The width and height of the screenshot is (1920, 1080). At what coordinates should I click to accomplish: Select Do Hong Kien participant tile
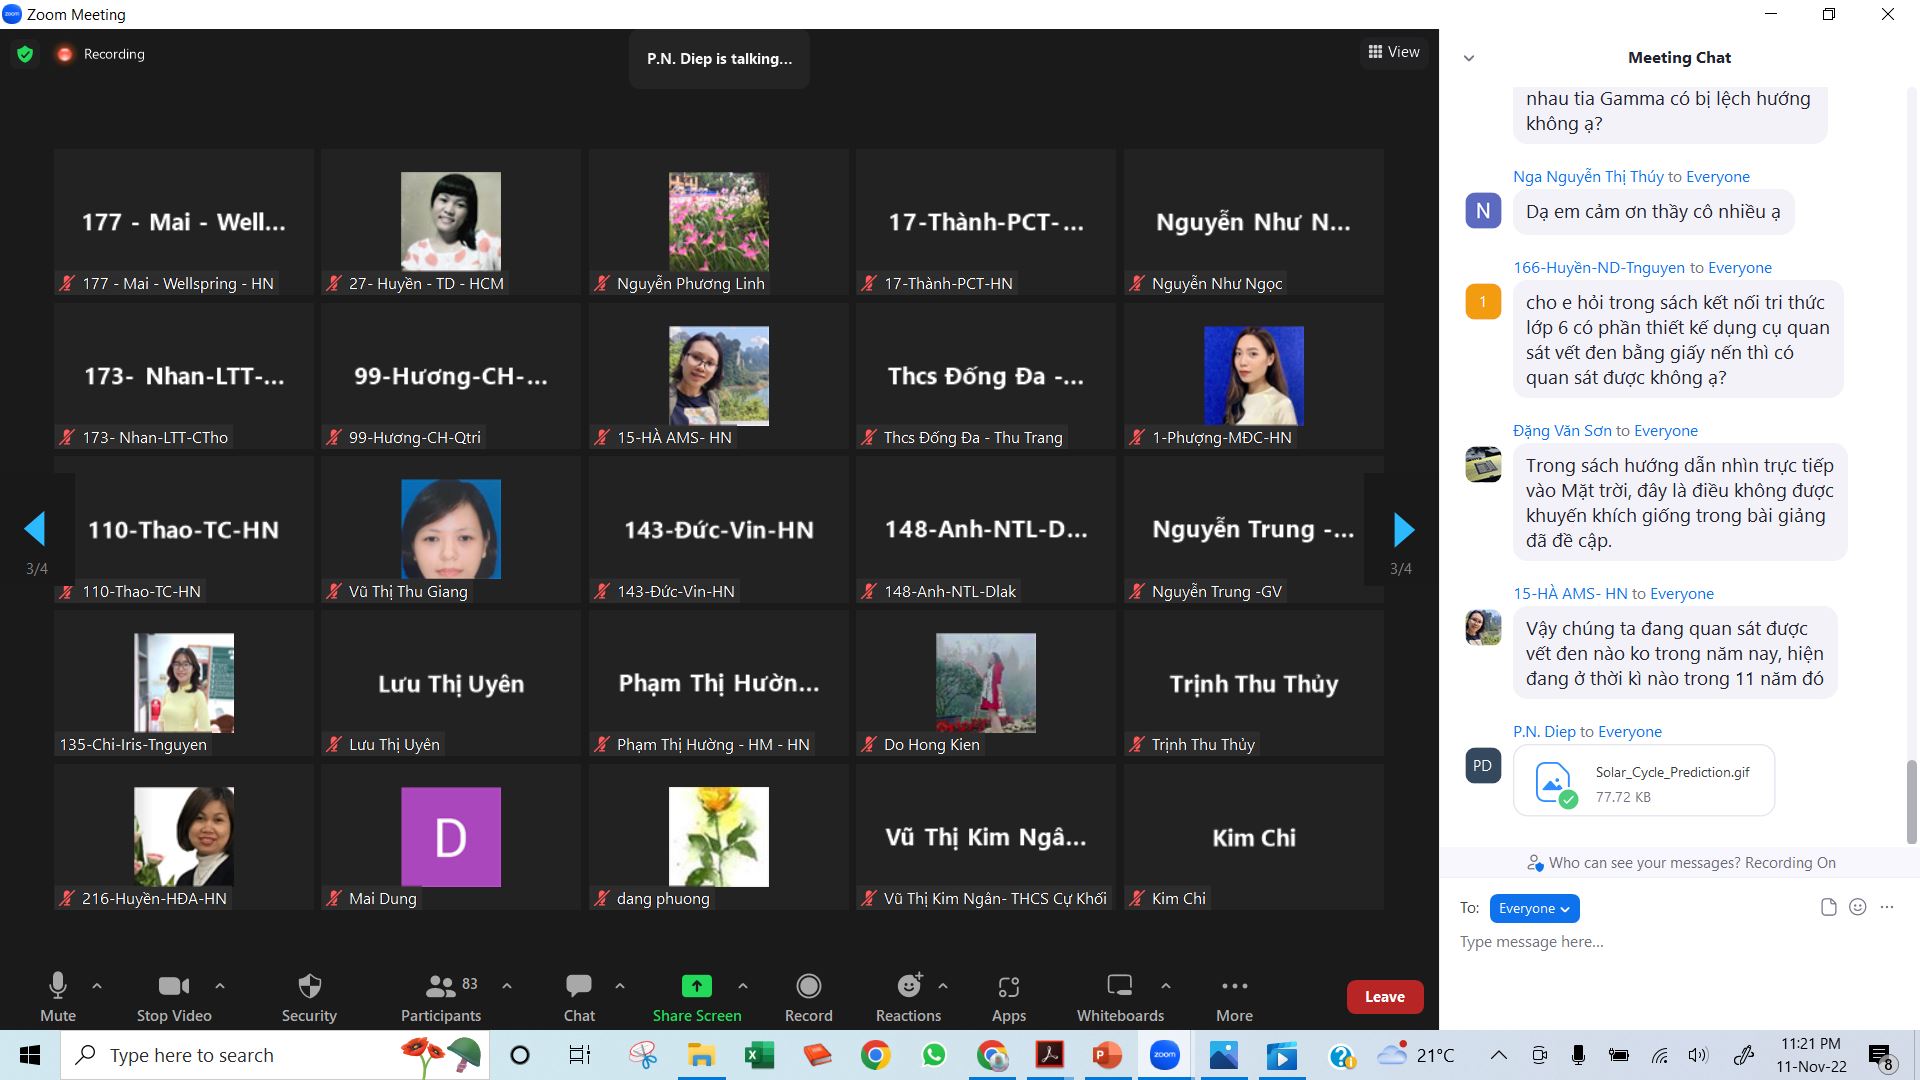(x=986, y=684)
